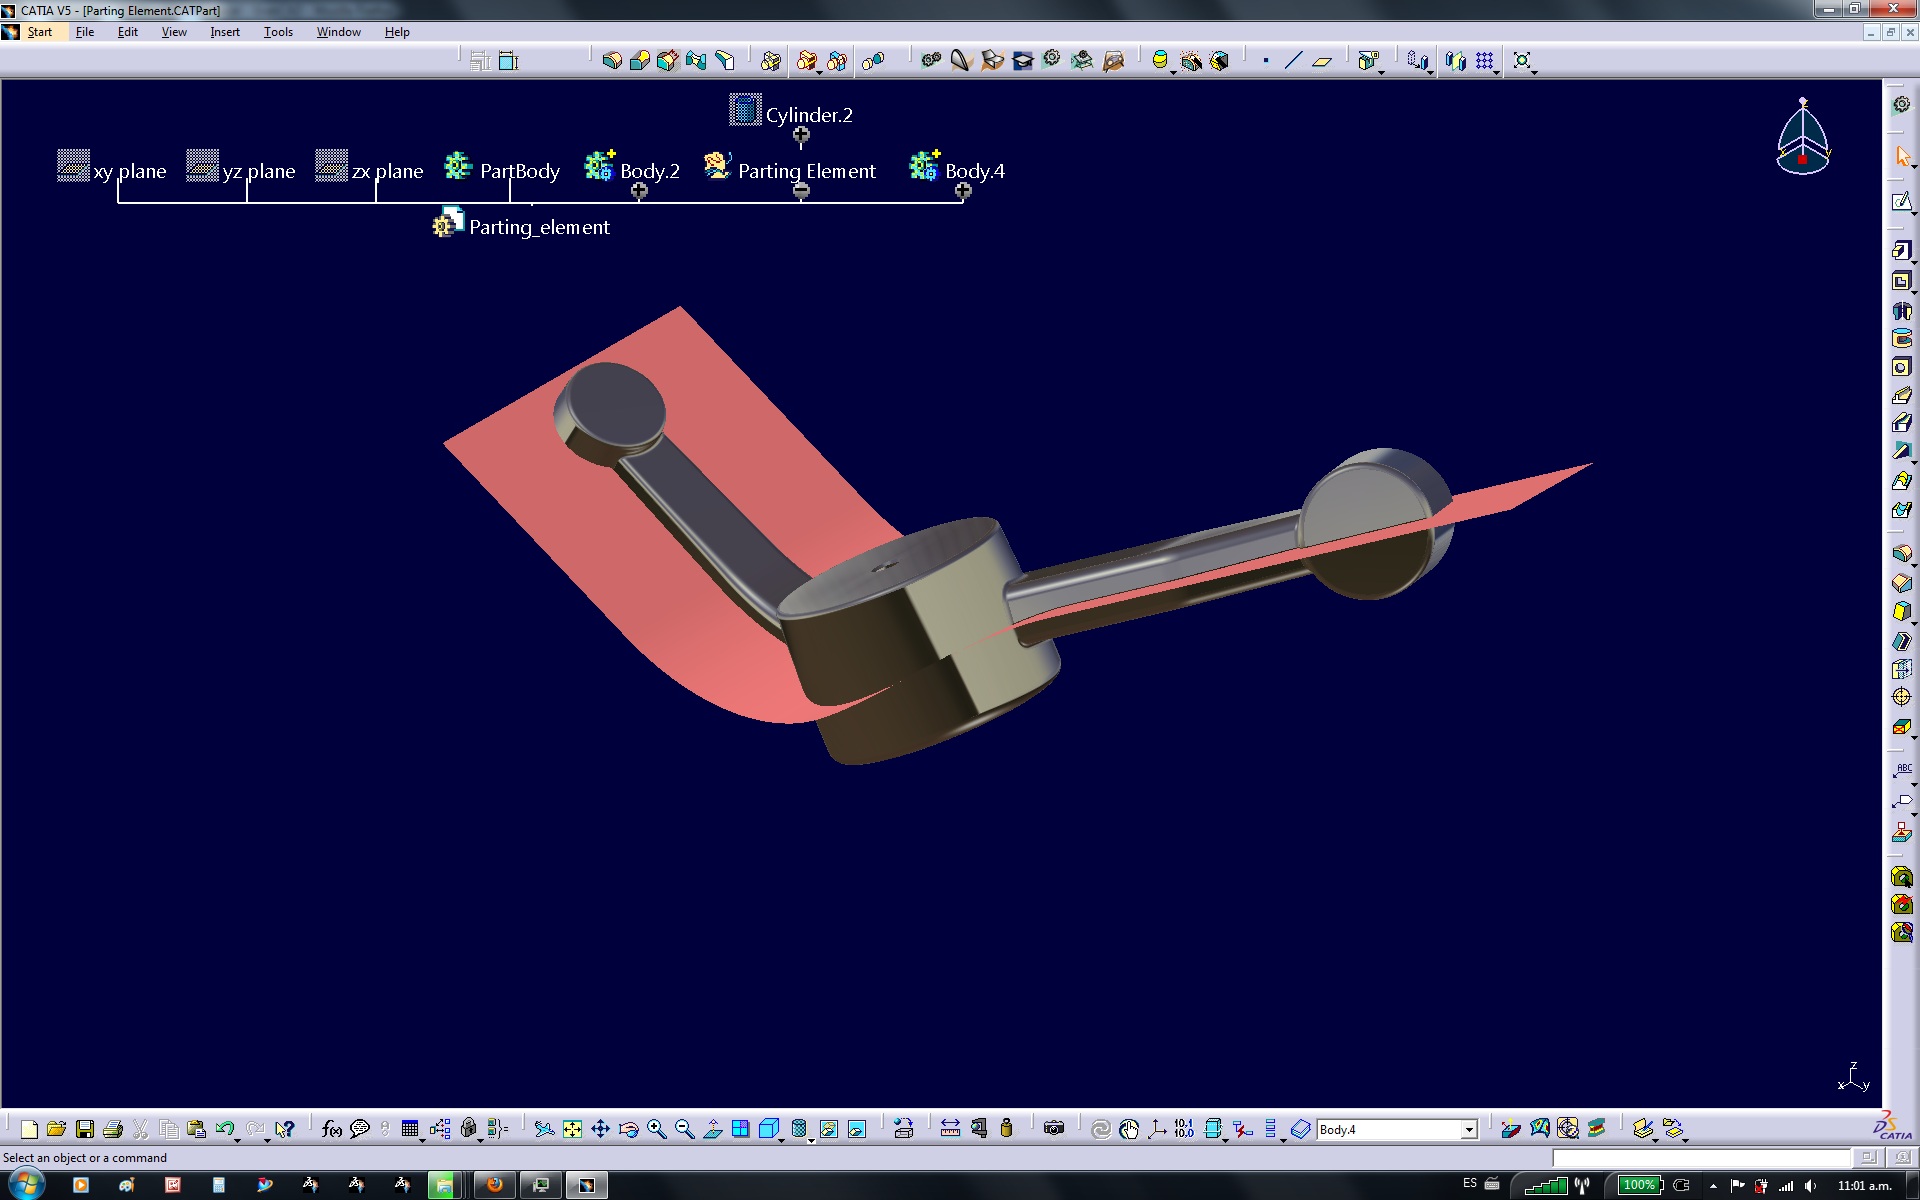Click the Zoom In magnifier icon
The image size is (1920, 1200).
(656, 1129)
